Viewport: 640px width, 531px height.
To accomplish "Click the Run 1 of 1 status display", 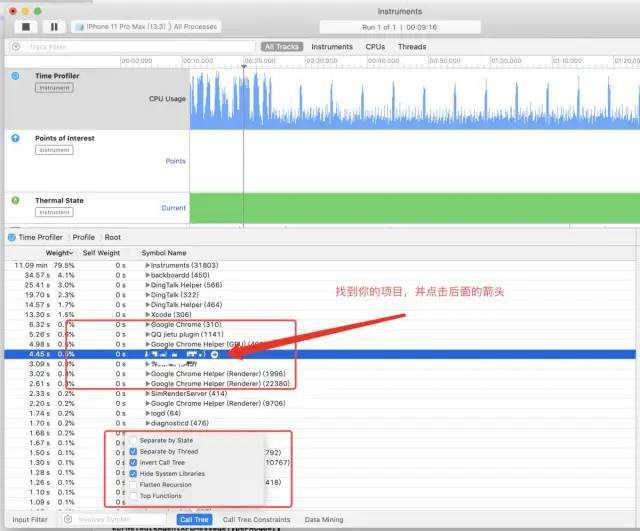I will (x=400, y=27).
